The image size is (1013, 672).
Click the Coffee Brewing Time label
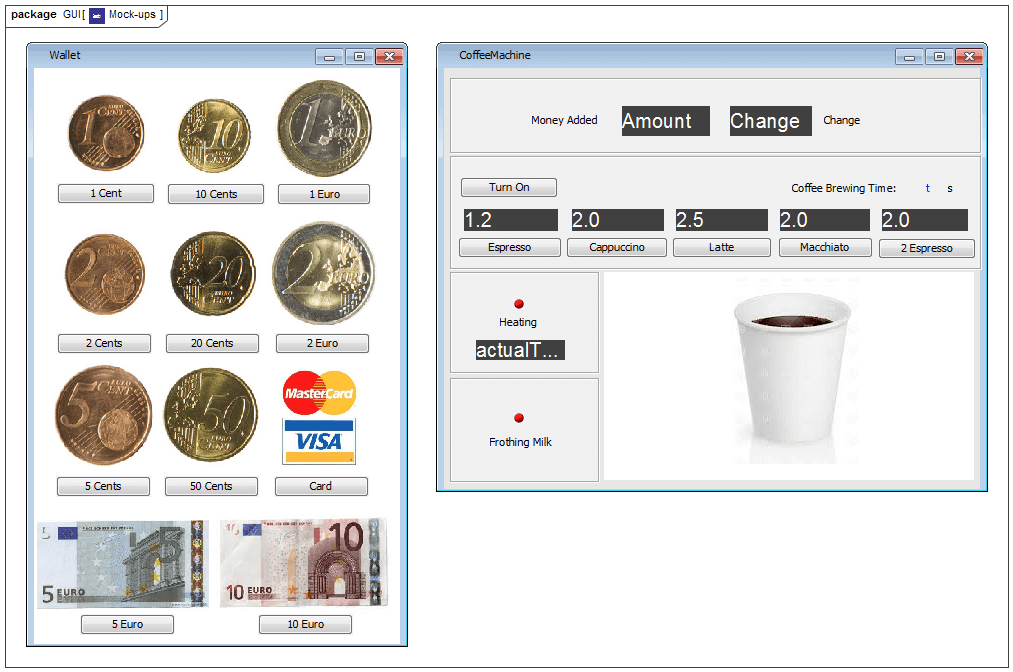point(844,188)
